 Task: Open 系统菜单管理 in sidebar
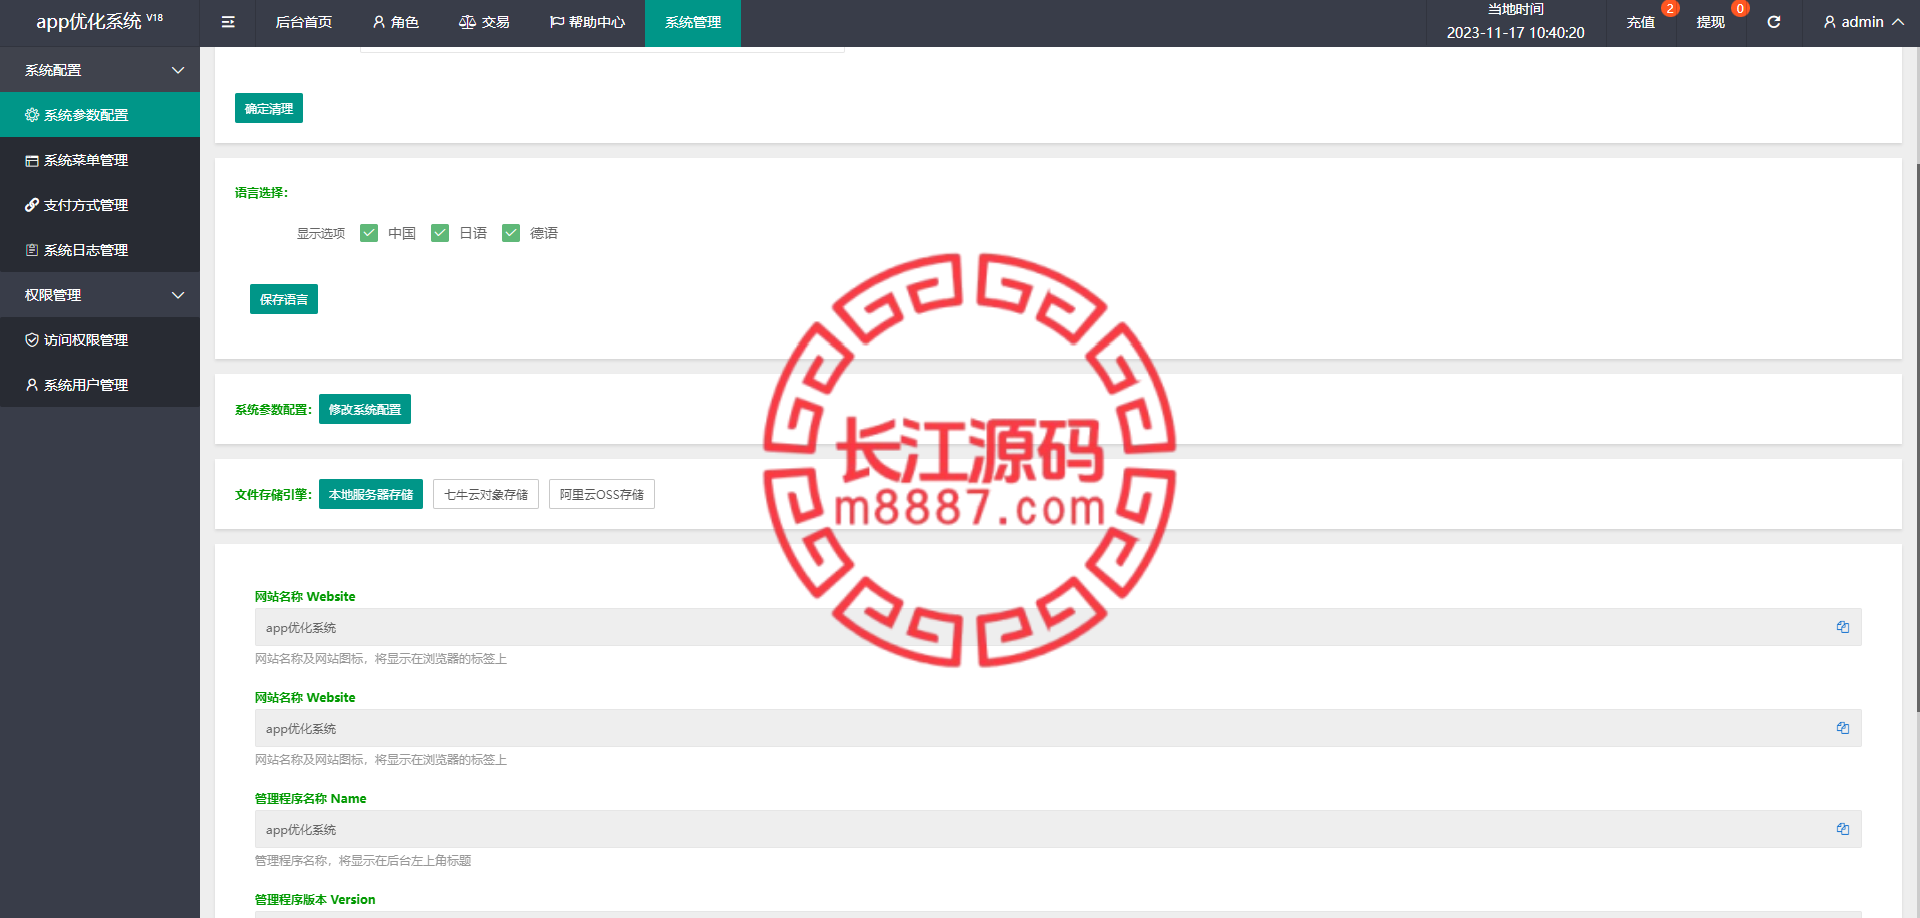(x=100, y=160)
